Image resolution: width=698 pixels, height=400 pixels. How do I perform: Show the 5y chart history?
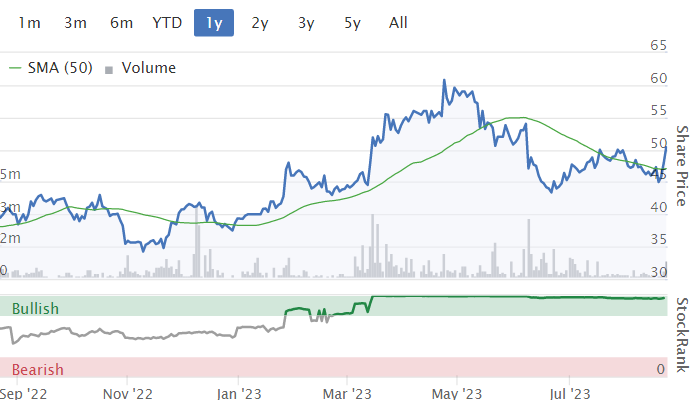click(352, 22)
